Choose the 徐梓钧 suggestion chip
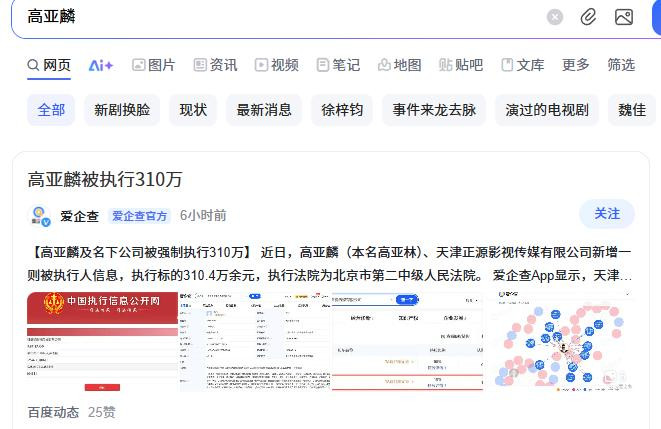This screenshot has height=429, width=661. [x=342, y=110]
